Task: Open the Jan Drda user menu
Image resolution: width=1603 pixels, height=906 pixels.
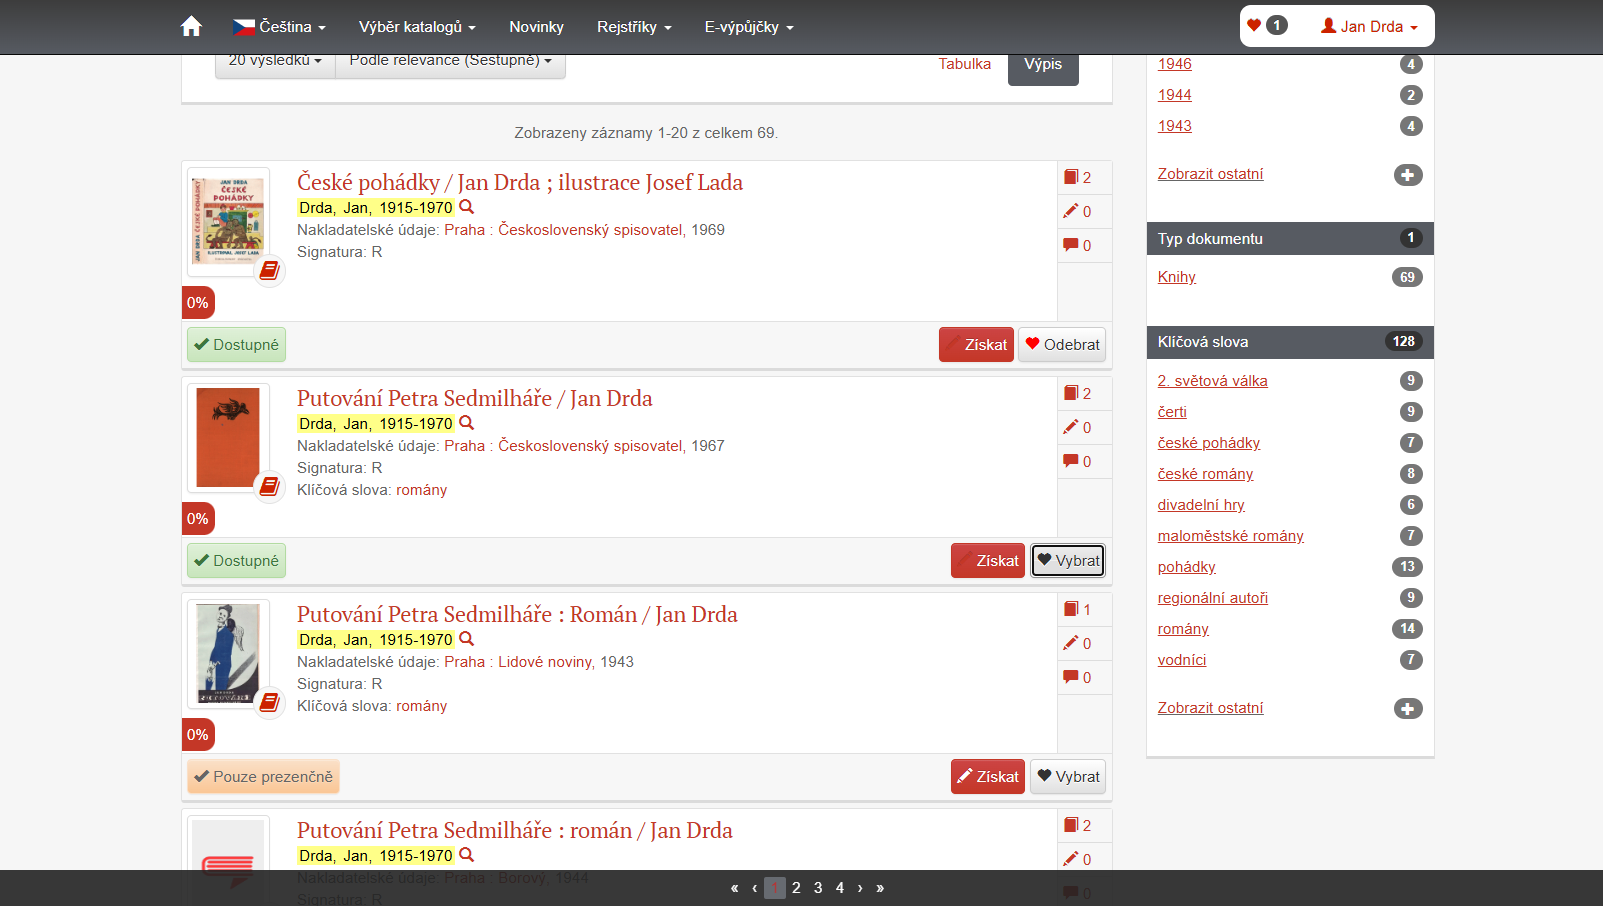Action: click(1369, 27)
